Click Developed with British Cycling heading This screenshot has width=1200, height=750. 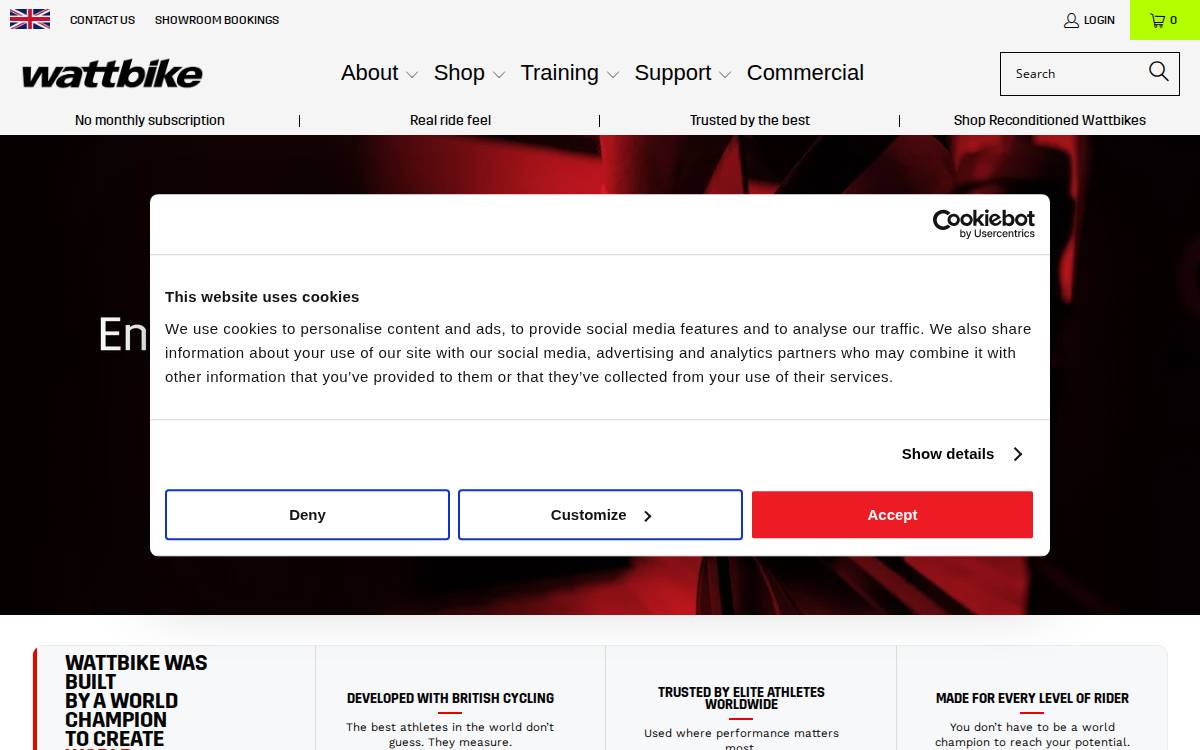450,698
